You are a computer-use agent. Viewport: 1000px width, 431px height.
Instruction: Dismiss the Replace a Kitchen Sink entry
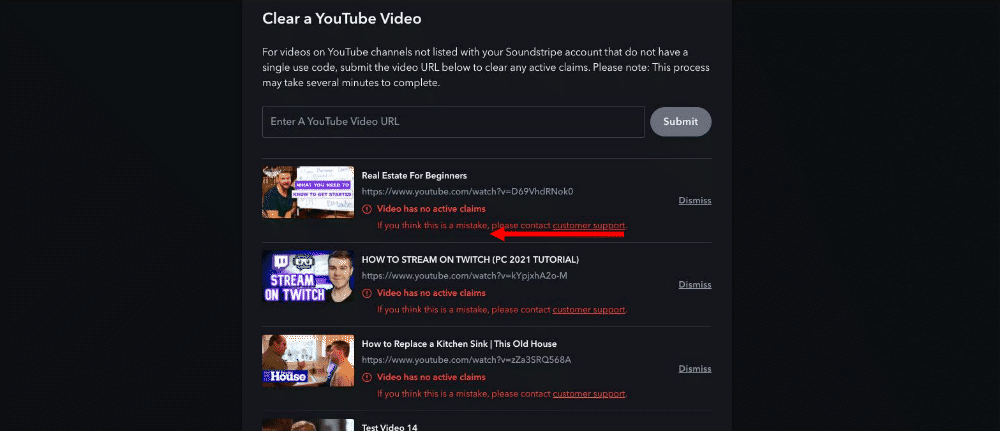coord(694,368)
